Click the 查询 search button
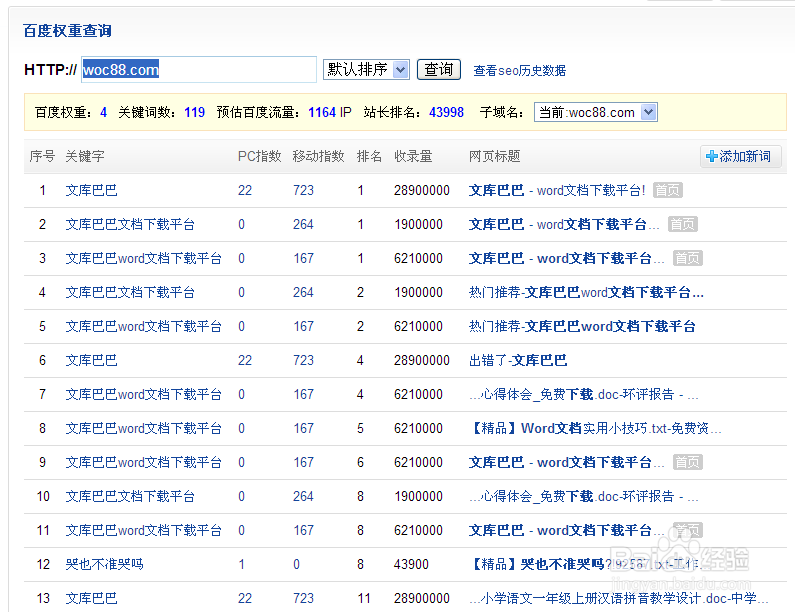 pos(439,69)
